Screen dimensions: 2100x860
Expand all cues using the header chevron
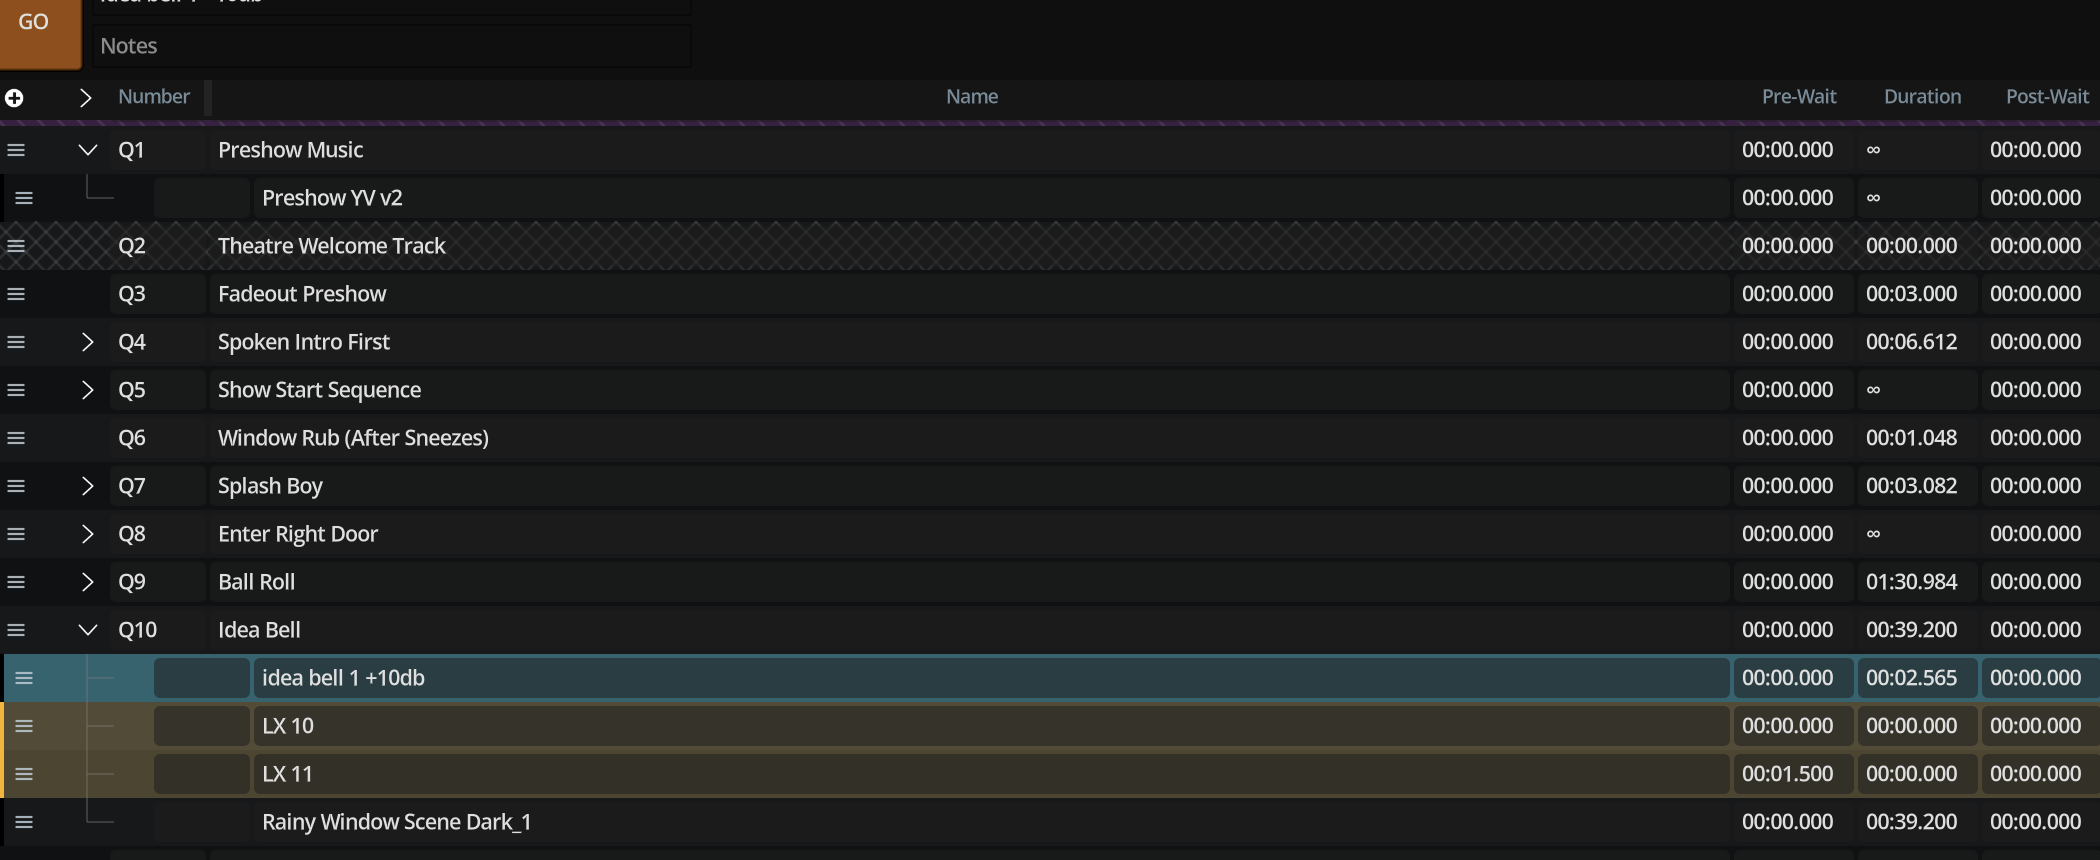pos(86,98)
